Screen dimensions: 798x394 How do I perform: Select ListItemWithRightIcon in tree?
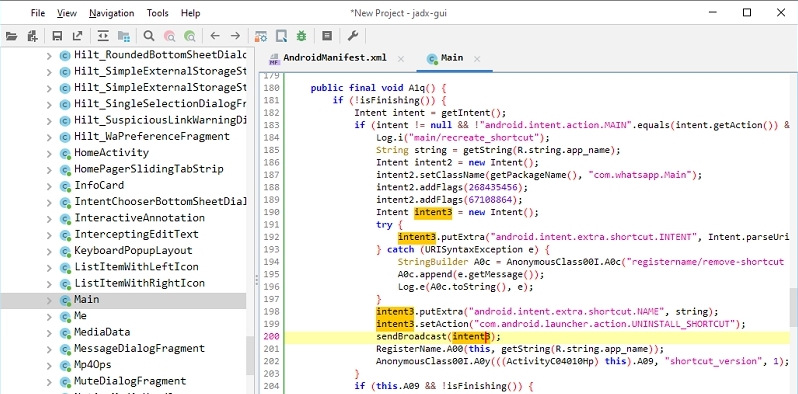coord(139,283)
